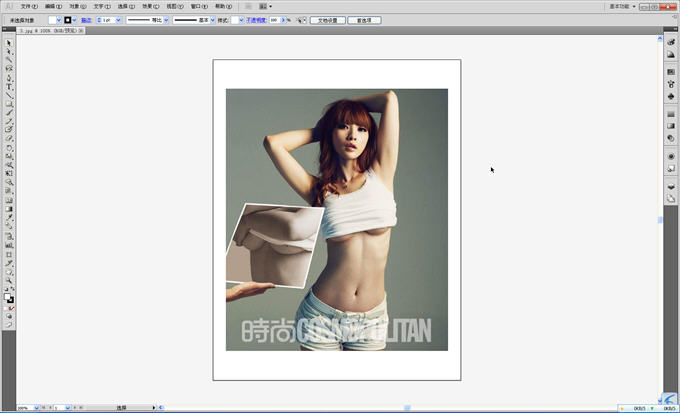Click the 文档设置 button
The height and width of the screenshot is (413, 680).
click(326, 20)
